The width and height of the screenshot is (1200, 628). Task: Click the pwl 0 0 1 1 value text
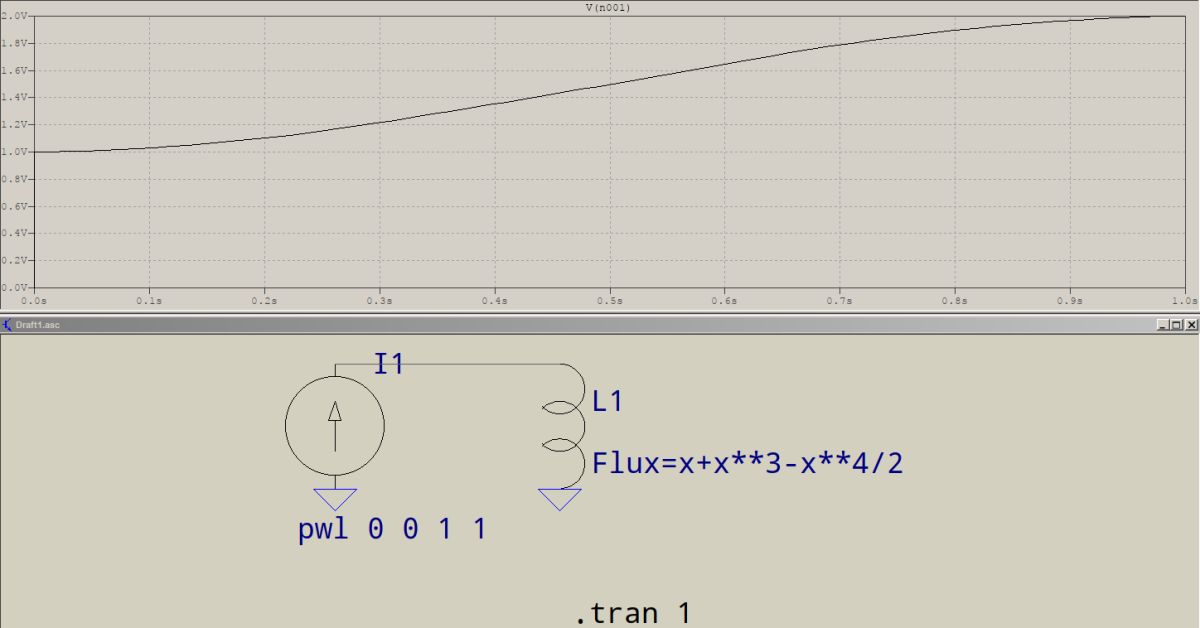[392, 529]
